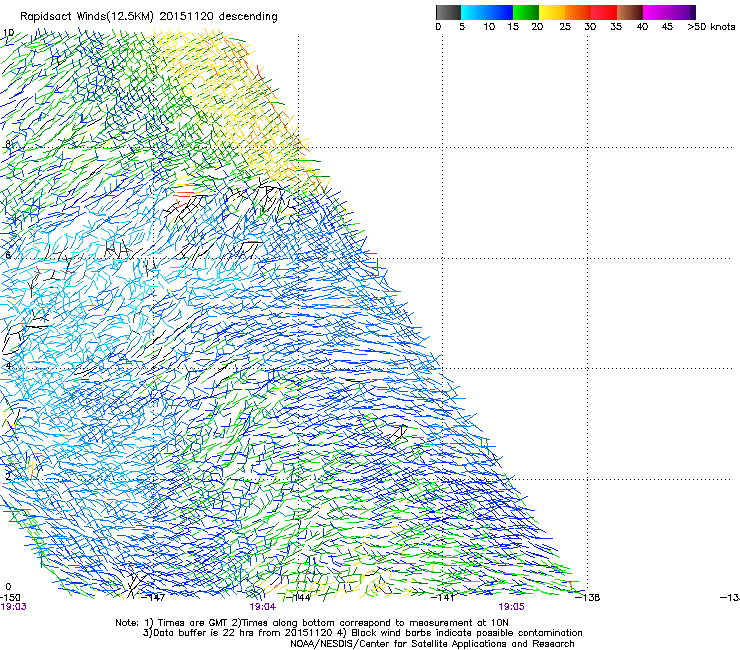
Task: Click the '>50 knots' legend label
Action: pyautogui.click(x=711, y=27)
